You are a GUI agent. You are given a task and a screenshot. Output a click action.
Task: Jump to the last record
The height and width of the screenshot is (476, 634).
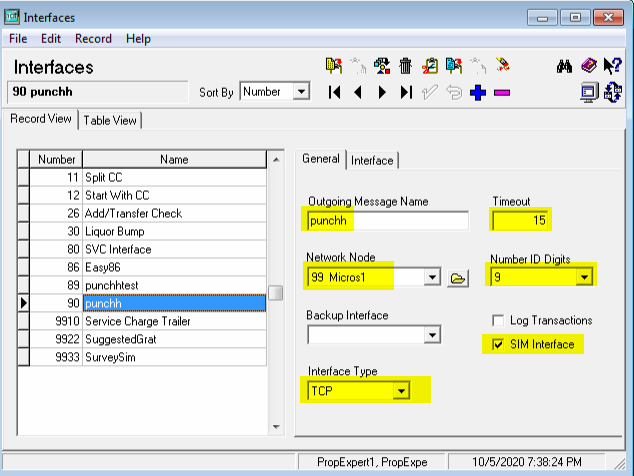[406, 93]
